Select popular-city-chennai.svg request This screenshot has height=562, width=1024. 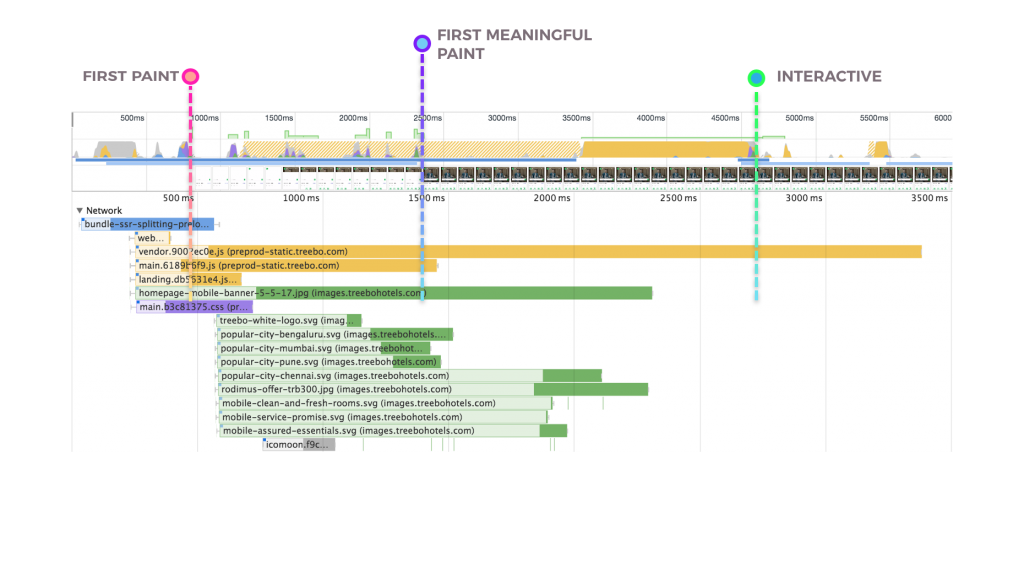[x=410, y=376]
